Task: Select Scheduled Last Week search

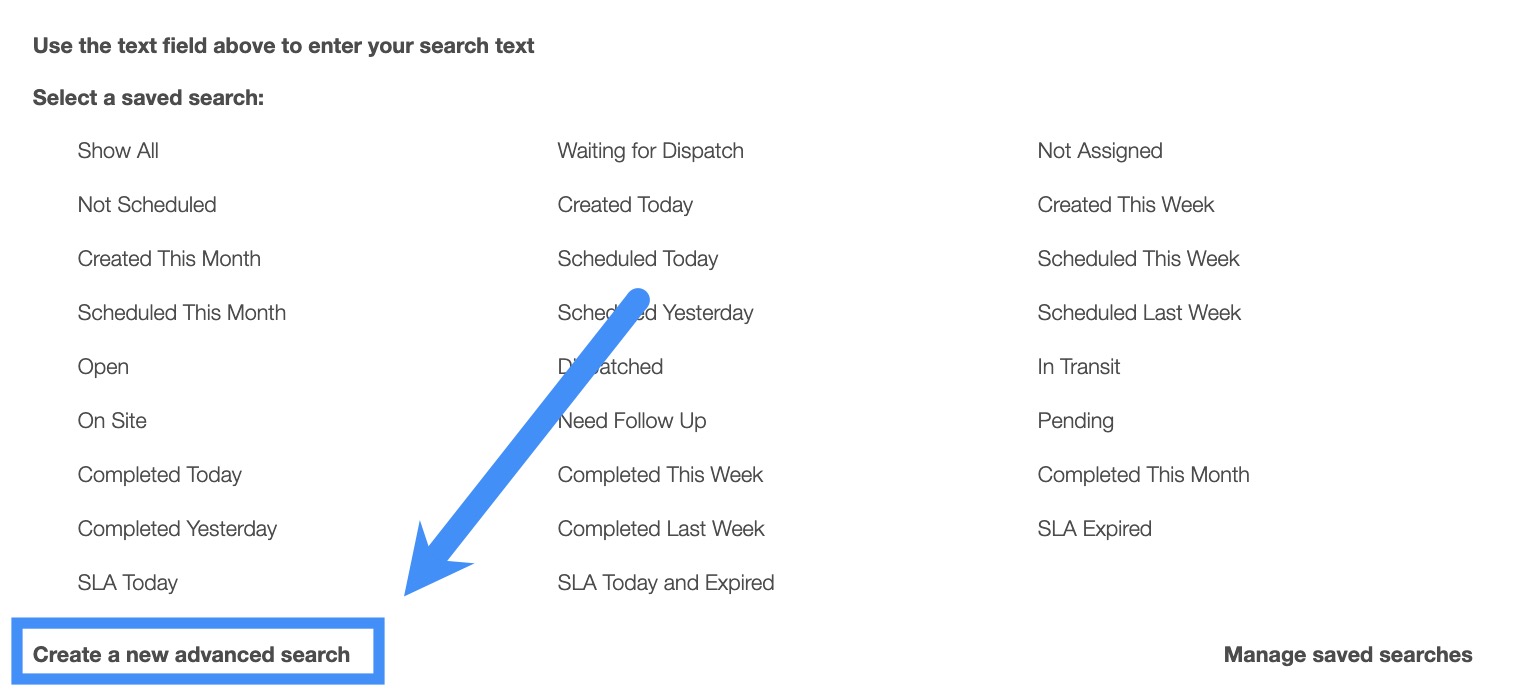Action: (1139, 313)
